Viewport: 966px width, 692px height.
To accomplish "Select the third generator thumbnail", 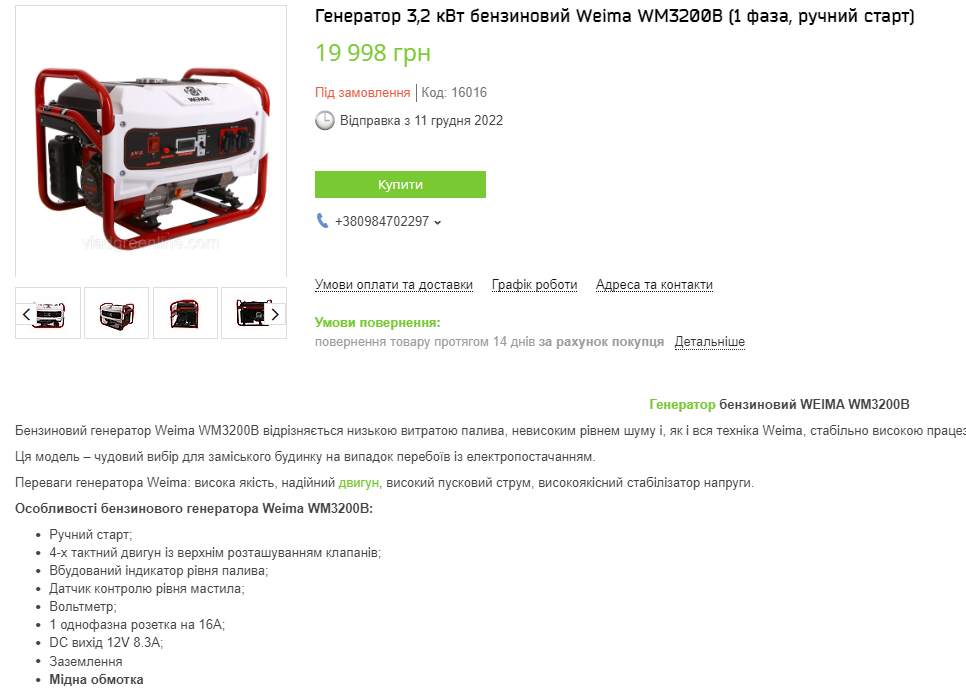I will point(185,313).
